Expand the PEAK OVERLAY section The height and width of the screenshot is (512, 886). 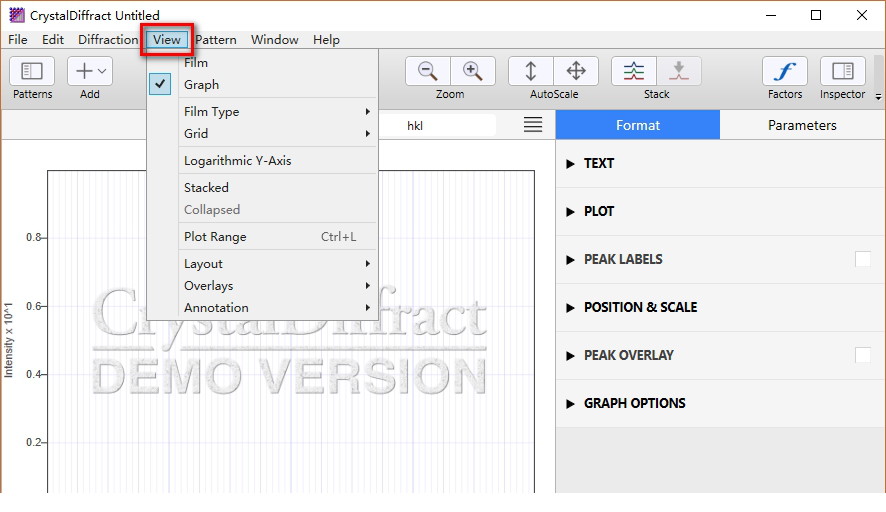(x=570, y=356)
